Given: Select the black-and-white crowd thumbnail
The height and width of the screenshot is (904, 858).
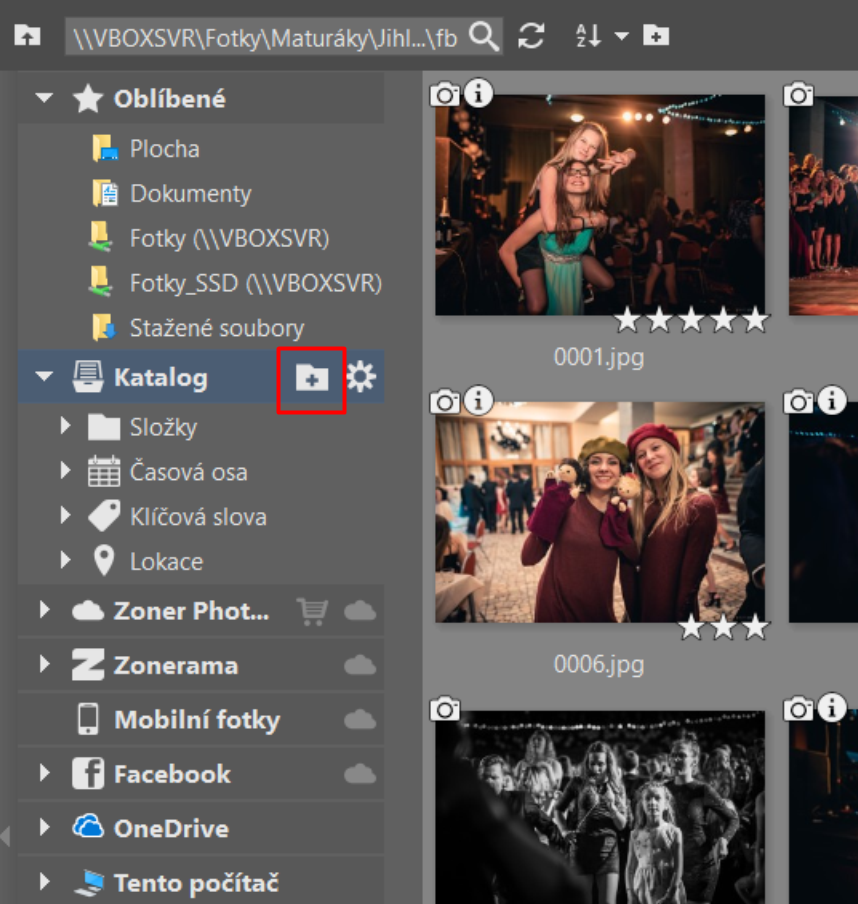Looking at the screenshot, I should coord(600,807).
